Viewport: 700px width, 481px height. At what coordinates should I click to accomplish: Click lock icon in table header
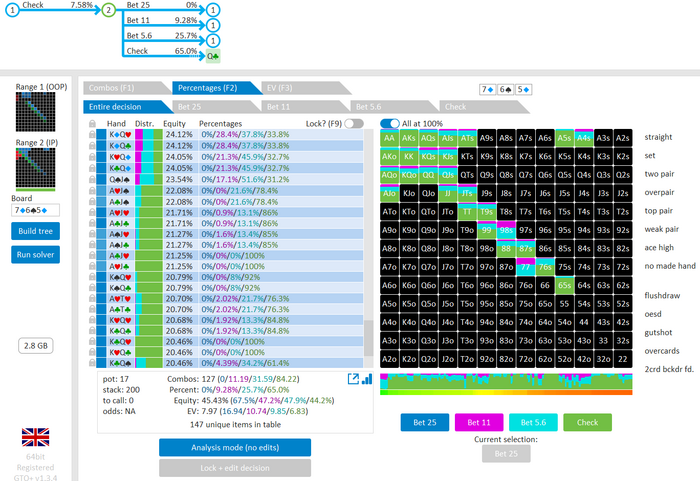[x=92, y=124]
